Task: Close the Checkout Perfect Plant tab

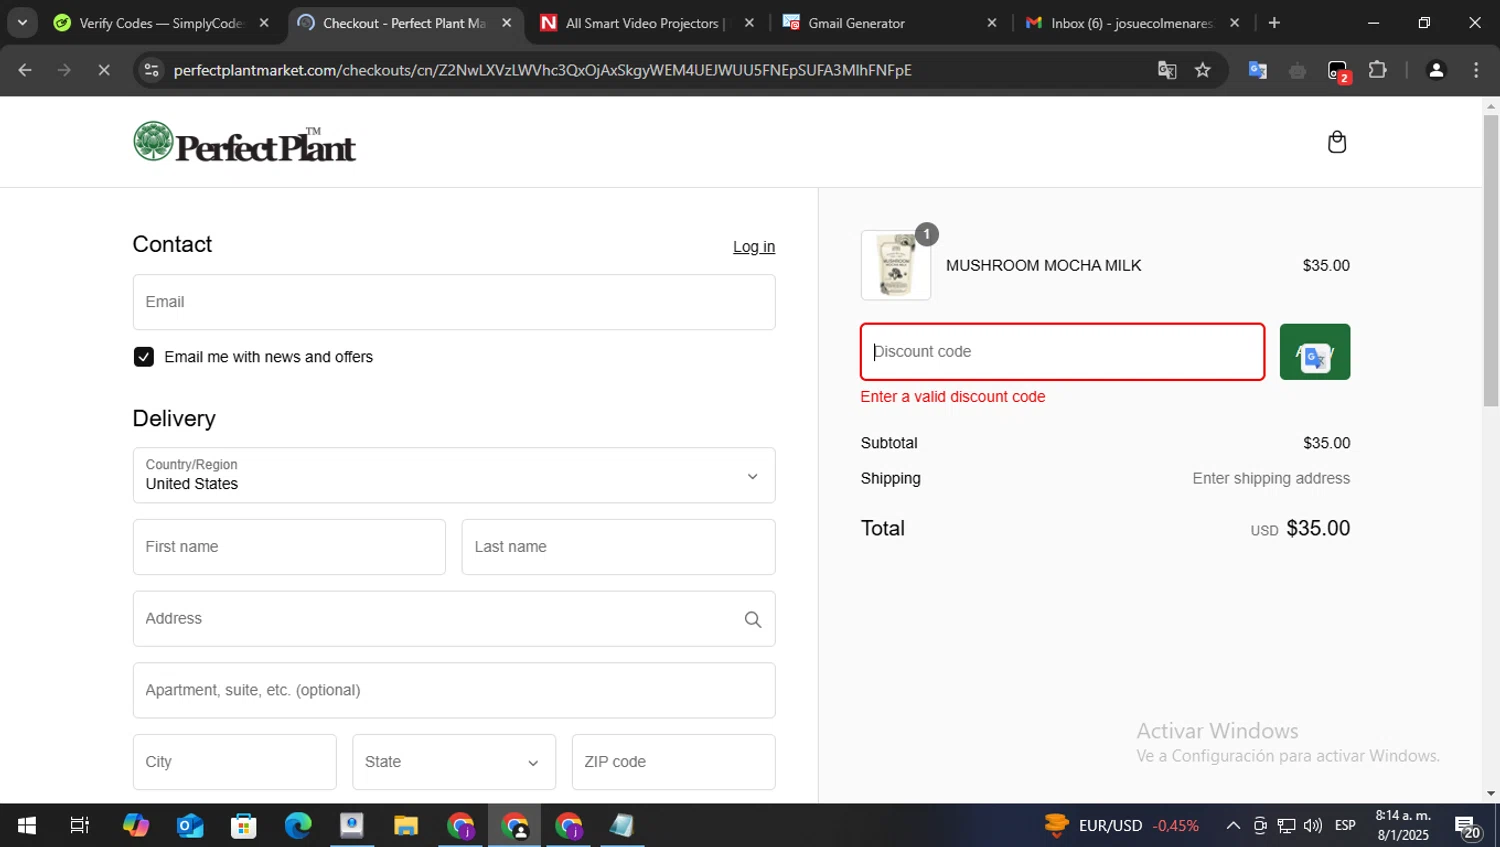Action: click(507, 22)
